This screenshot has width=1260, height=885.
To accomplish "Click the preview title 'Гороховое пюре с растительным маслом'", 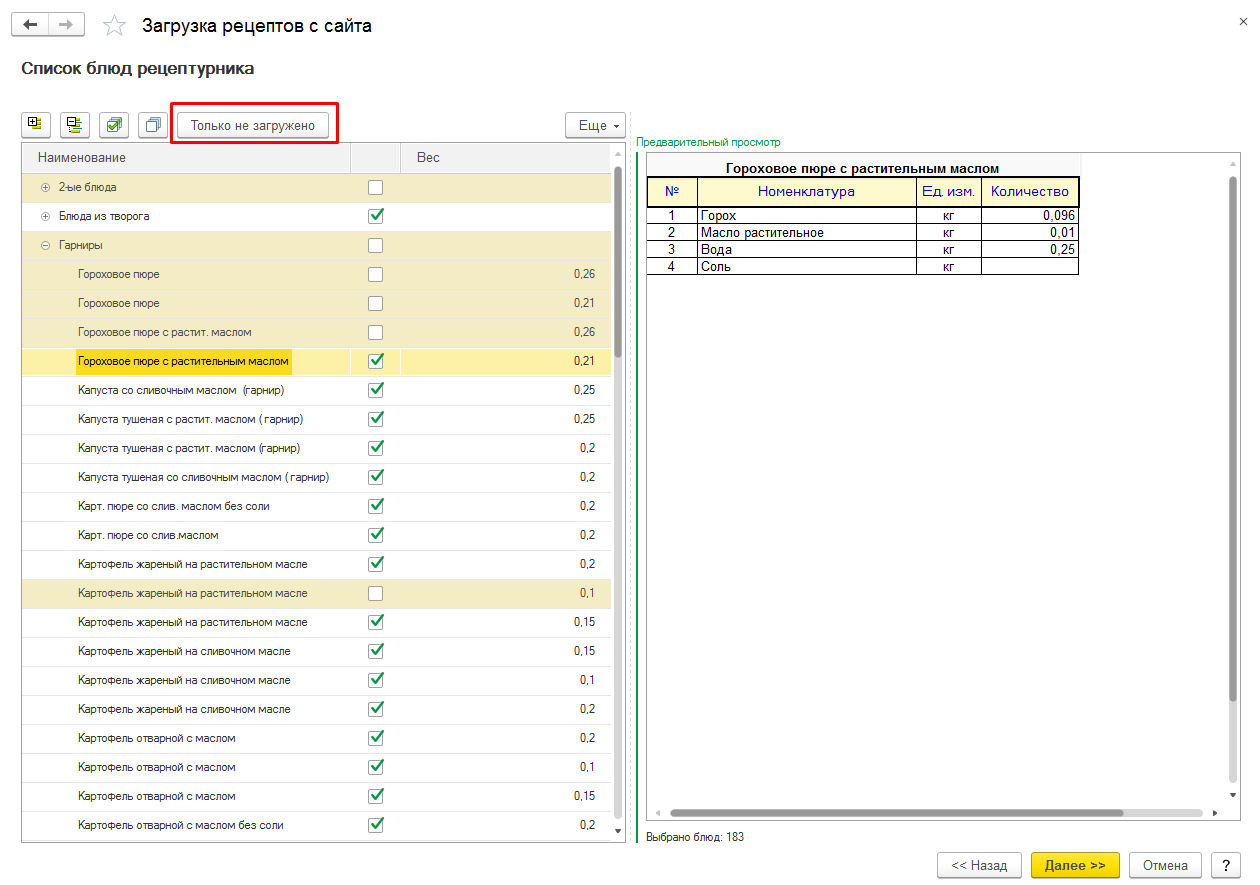I will click(862, 168).
